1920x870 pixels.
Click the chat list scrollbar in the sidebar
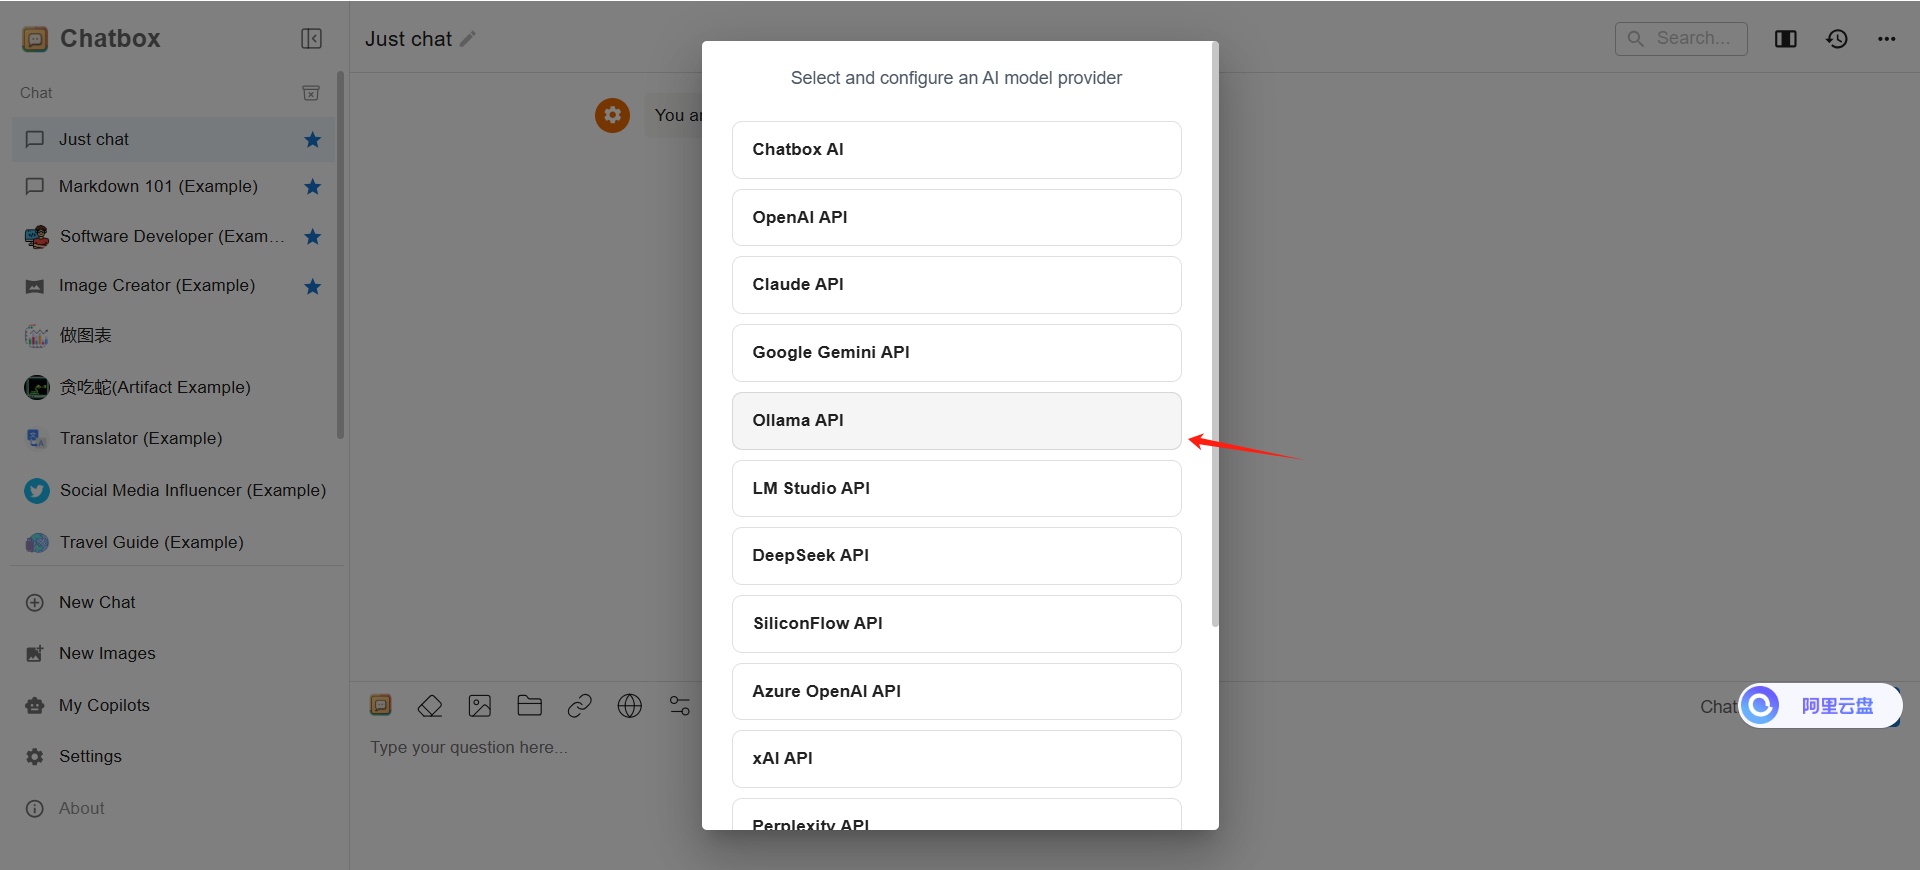pyautogui.click(x=341, y=255)
